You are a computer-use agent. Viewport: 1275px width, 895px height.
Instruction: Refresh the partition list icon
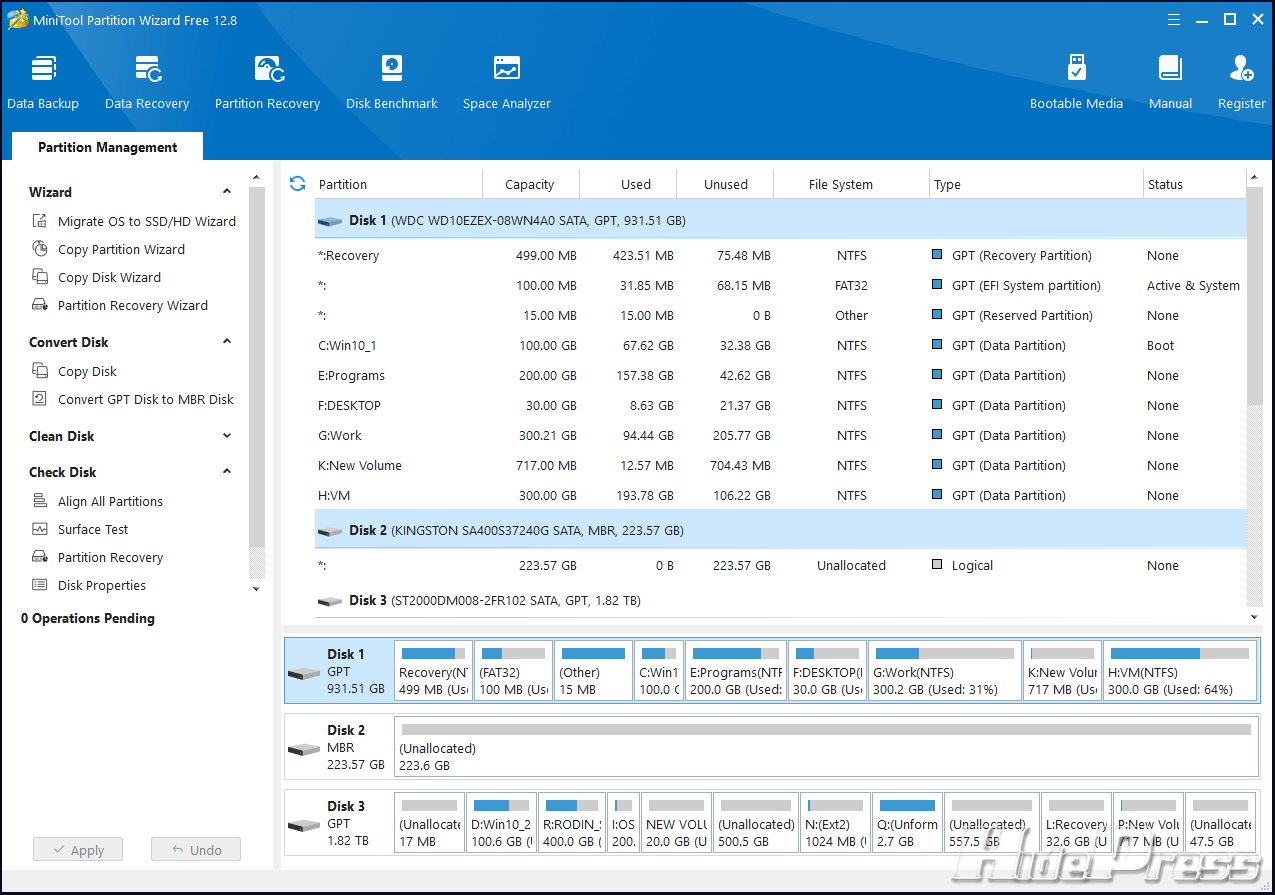pyautogui.click(x=297, y=184)
